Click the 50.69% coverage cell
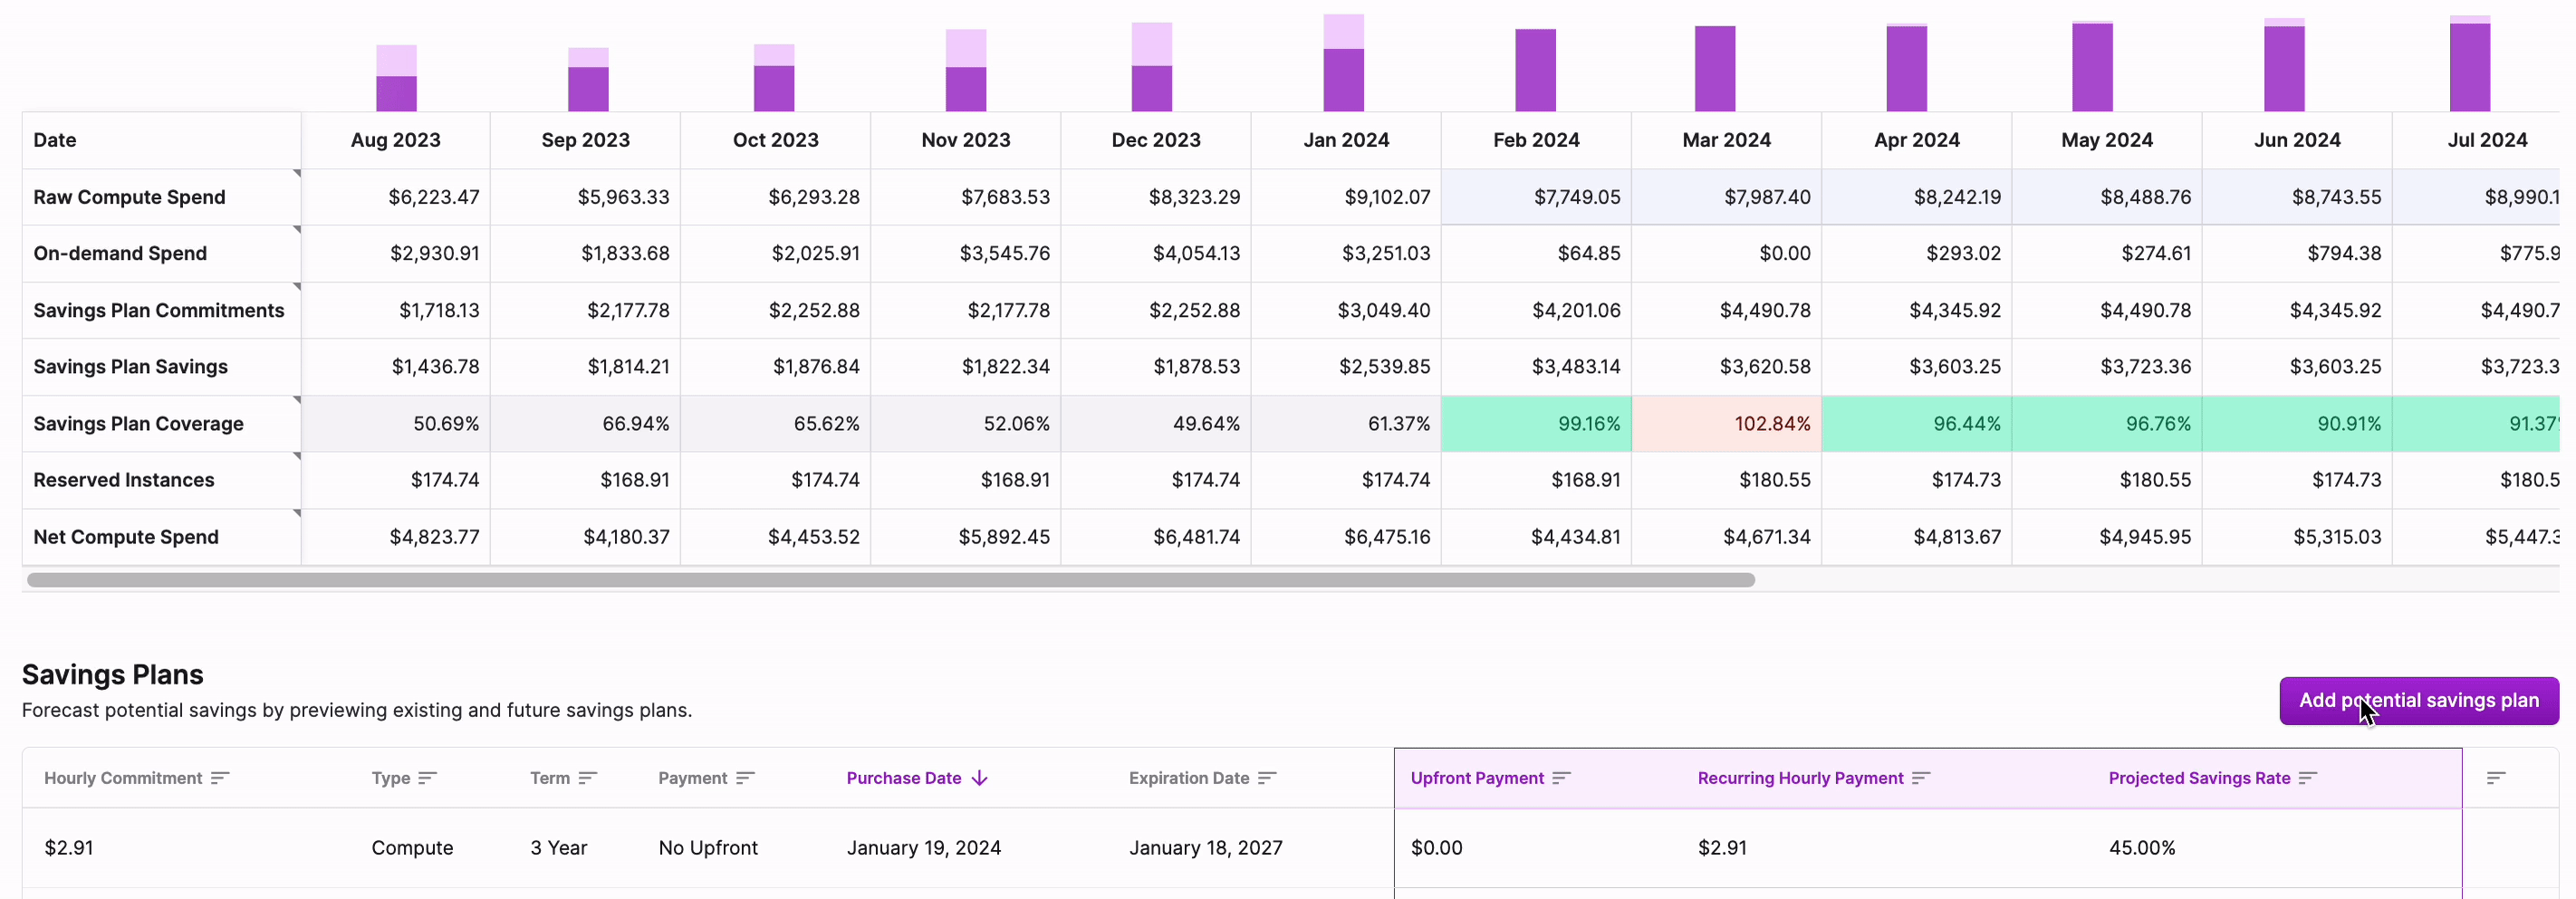Image resolution: width=2576 pixels, height=899 pixels. pos(396,424)
